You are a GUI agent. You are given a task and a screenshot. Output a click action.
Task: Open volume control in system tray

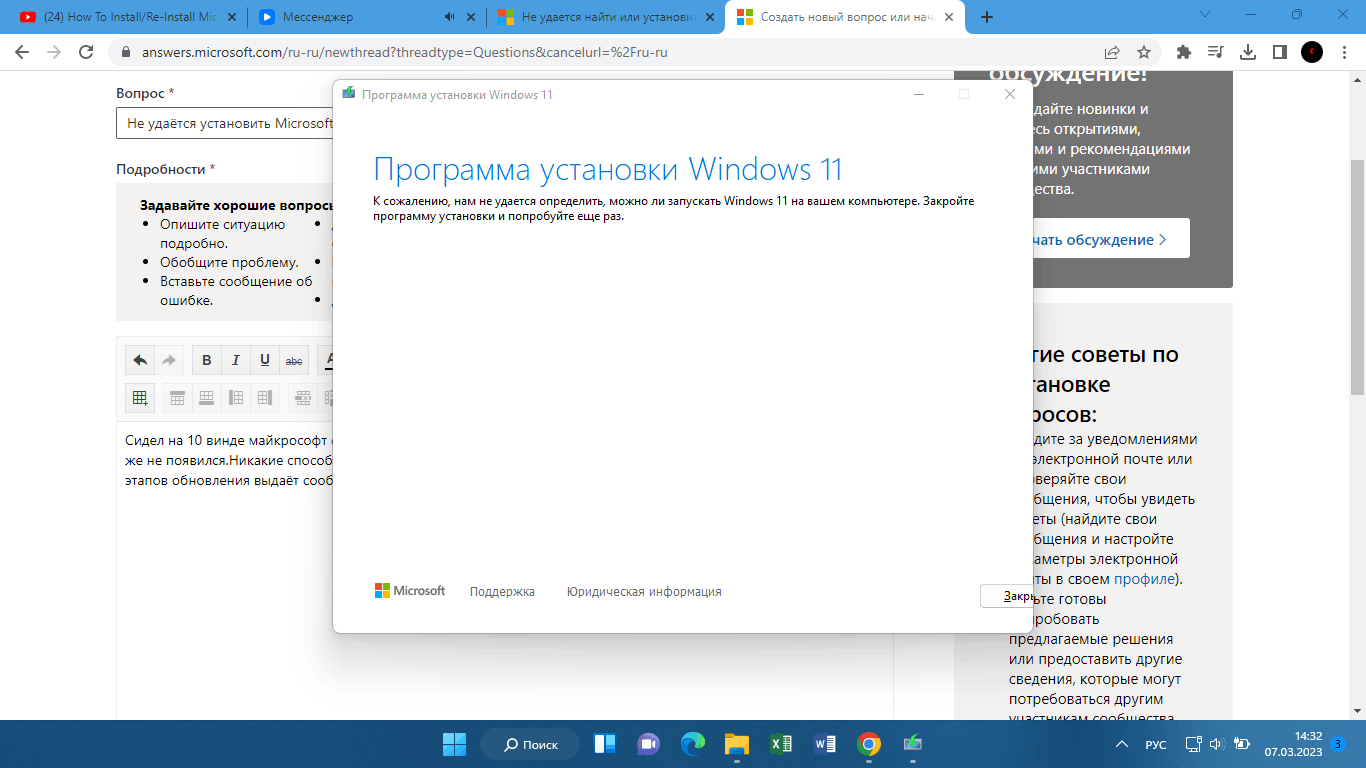click(1217, 744)
